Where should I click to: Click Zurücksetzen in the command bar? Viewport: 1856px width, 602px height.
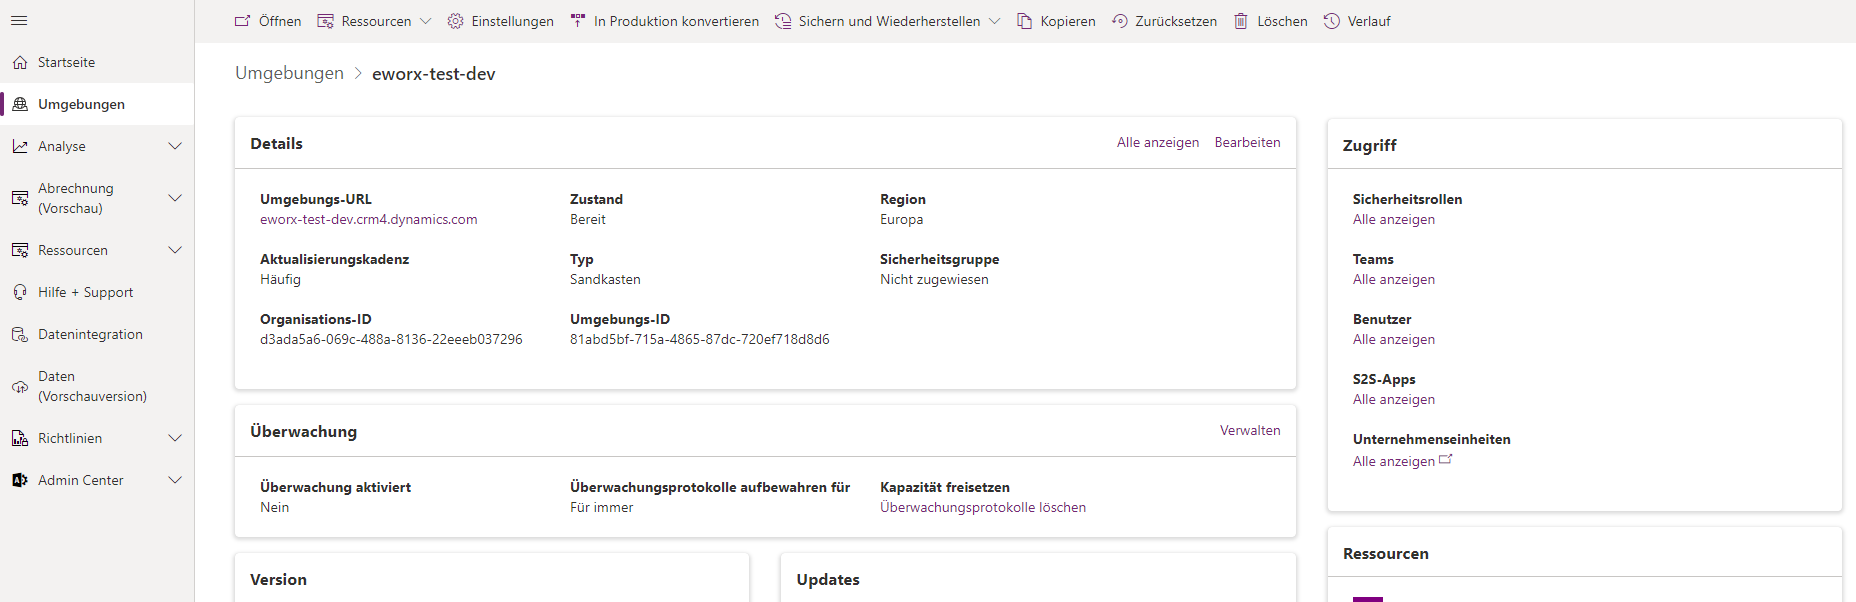(1164, 21)
